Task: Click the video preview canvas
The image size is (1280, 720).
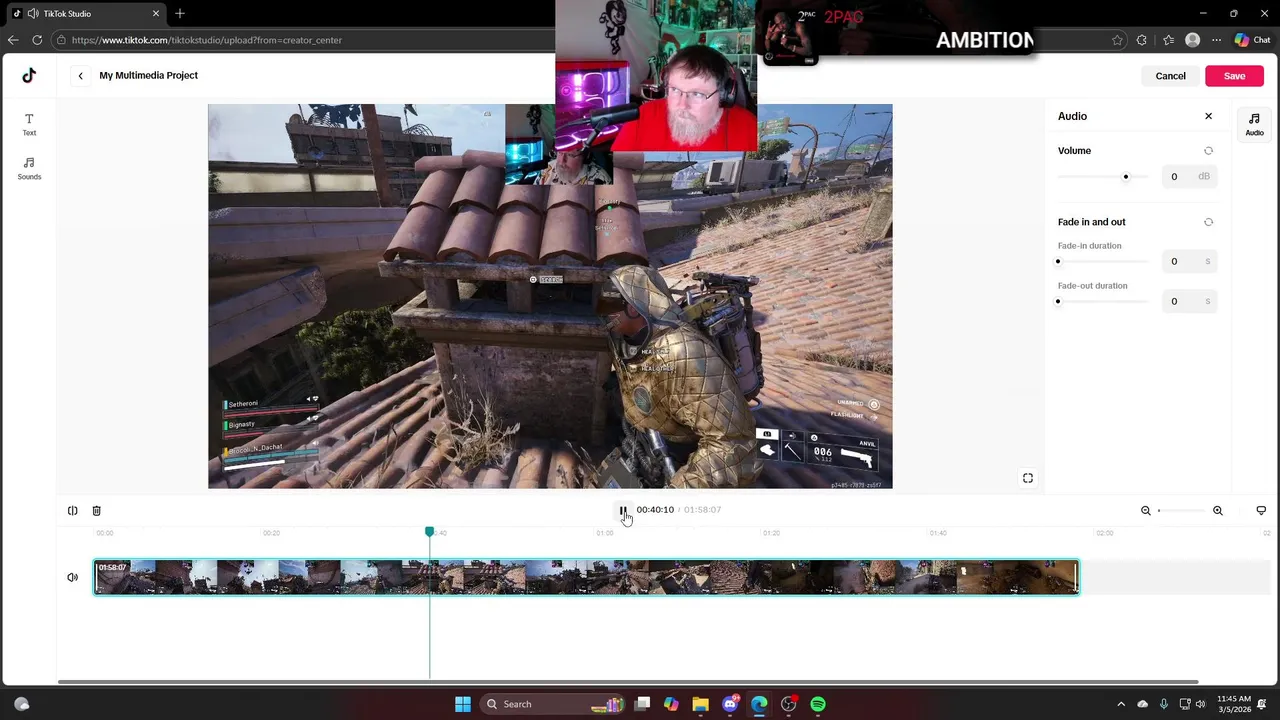Action: click(550, 296)
